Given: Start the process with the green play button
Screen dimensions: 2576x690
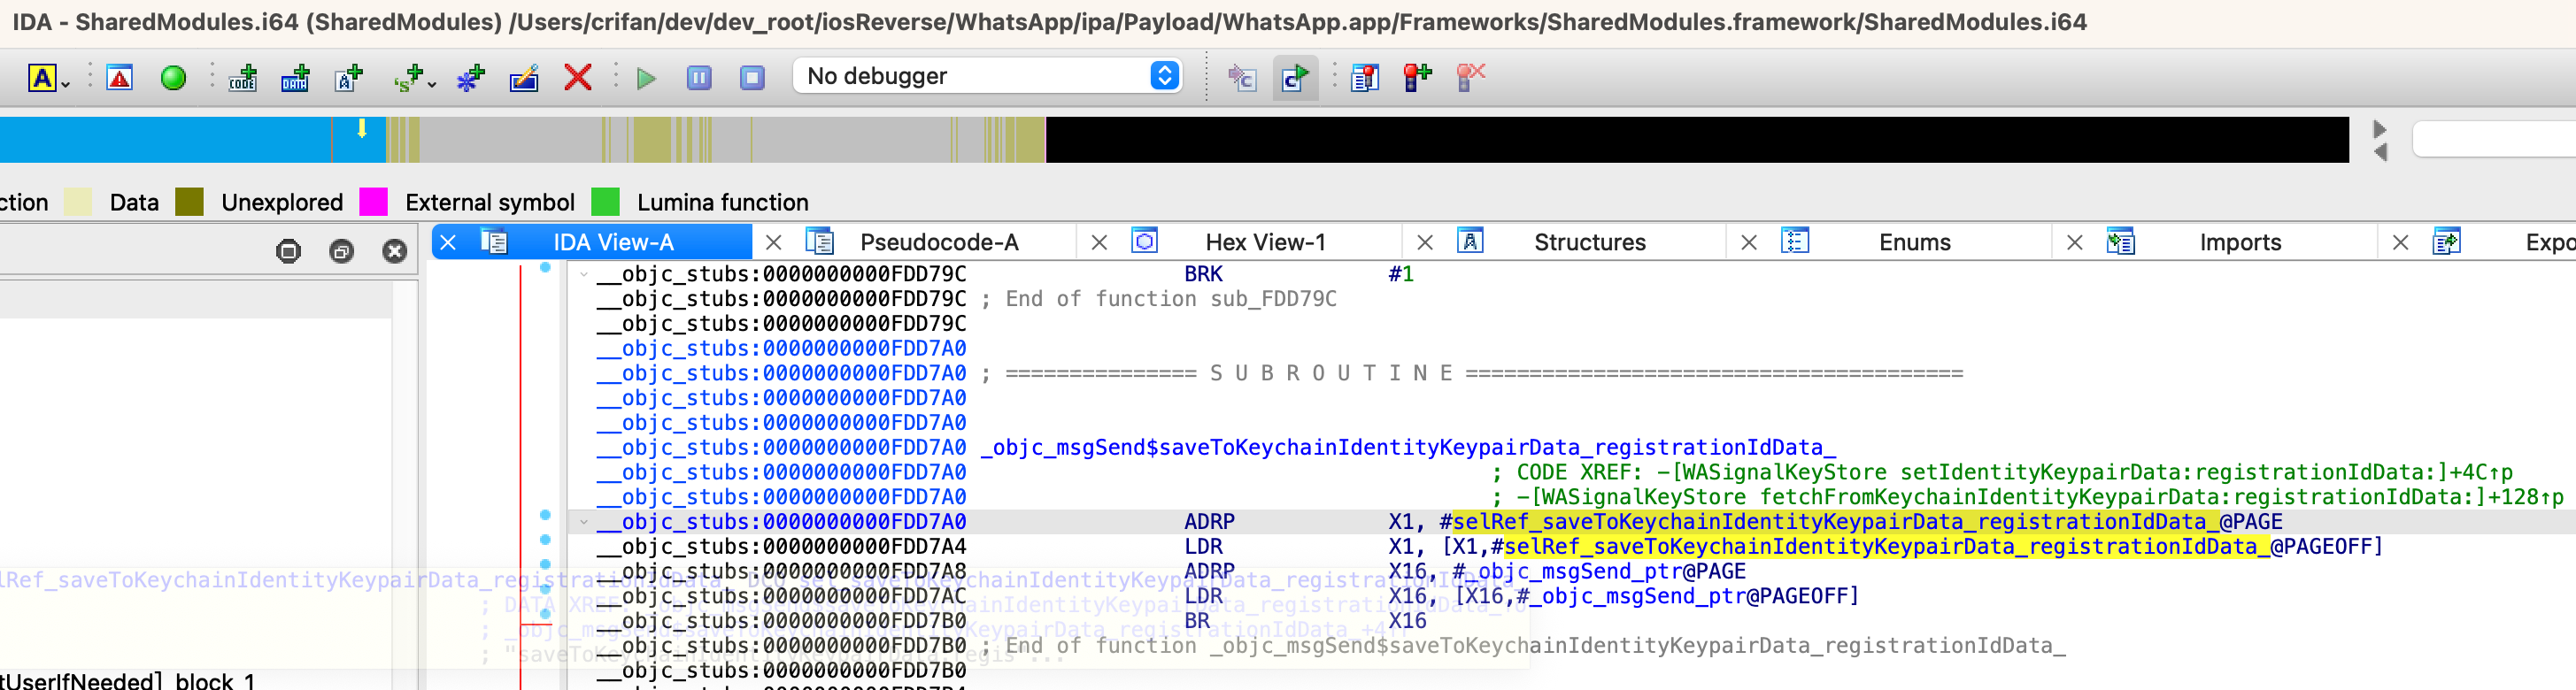Looking at the screenshot, I should tap(646, 77).
